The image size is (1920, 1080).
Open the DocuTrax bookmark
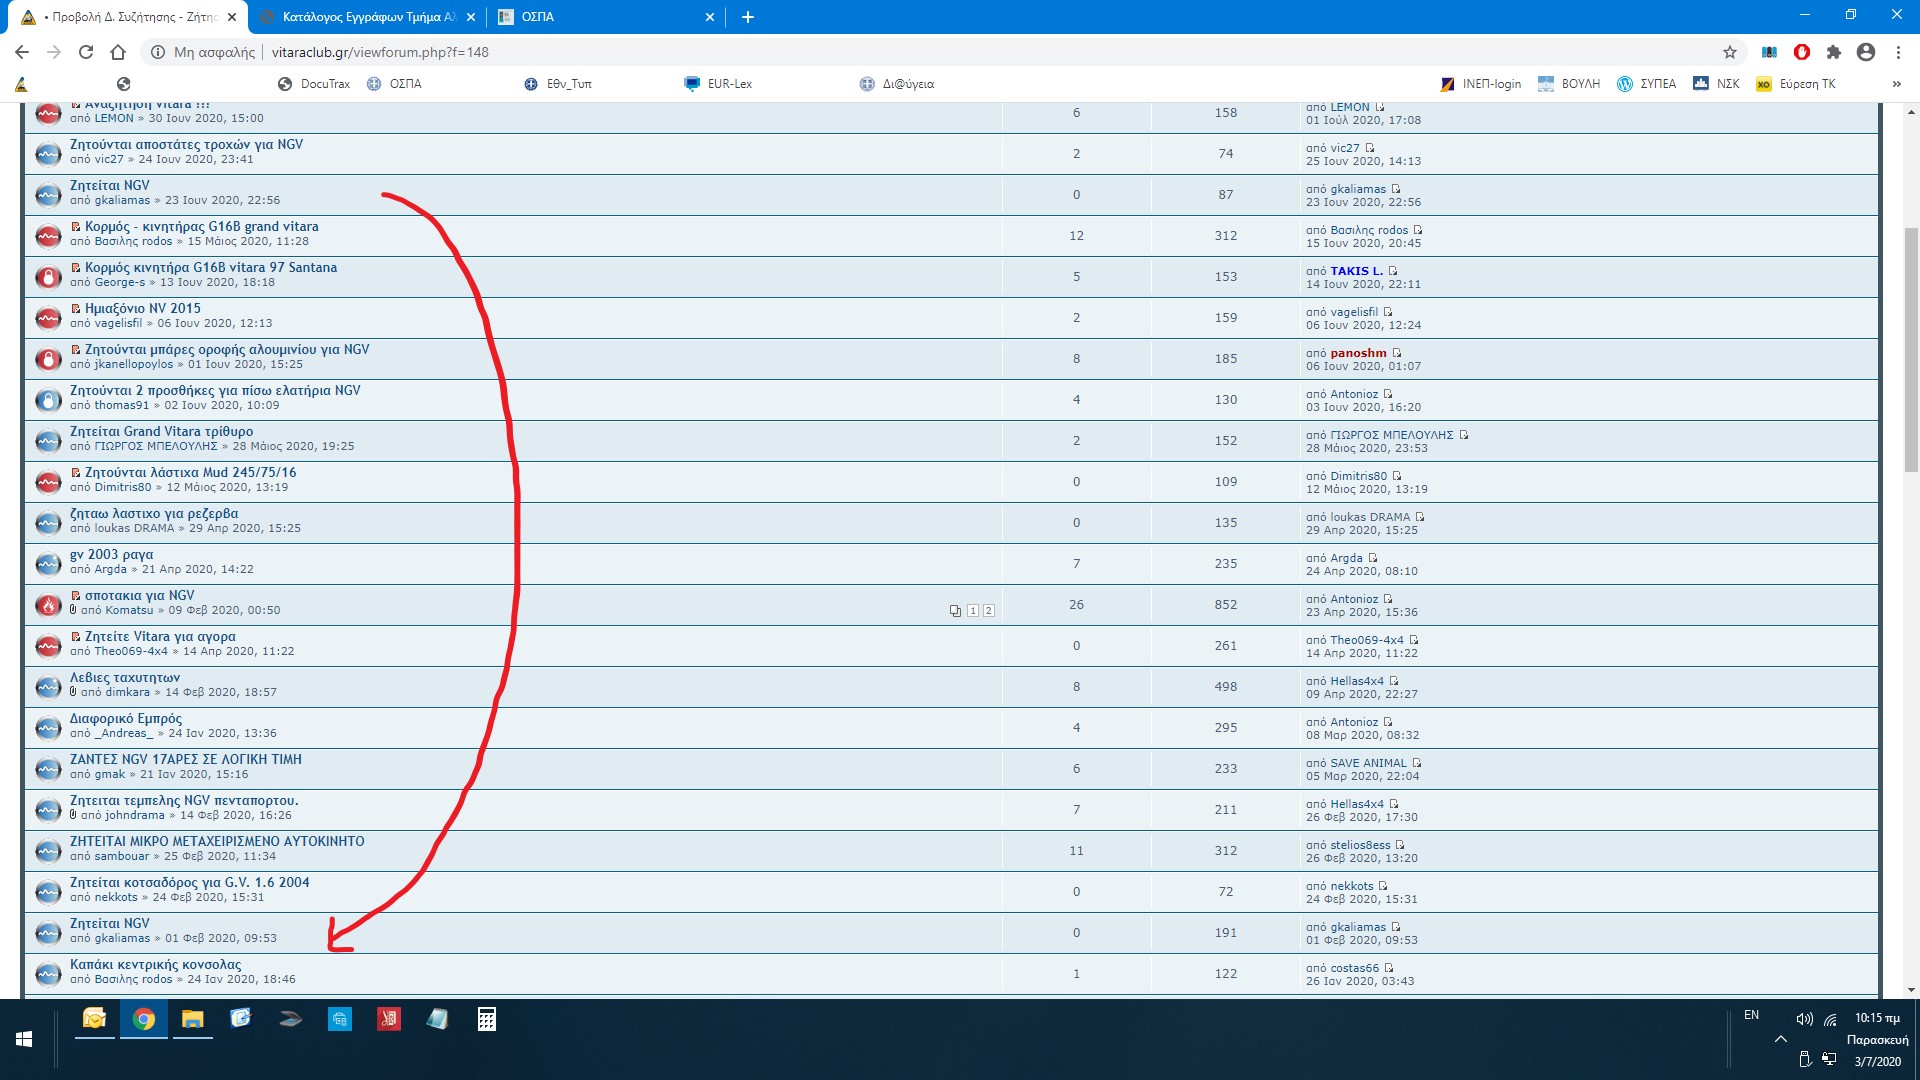pyautogui.click(x=314, y=84)
